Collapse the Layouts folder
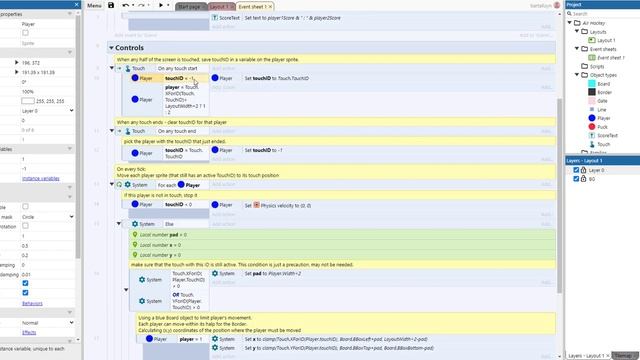The width and height of the screenshot is (640, 360). click(x=577, y=31)
